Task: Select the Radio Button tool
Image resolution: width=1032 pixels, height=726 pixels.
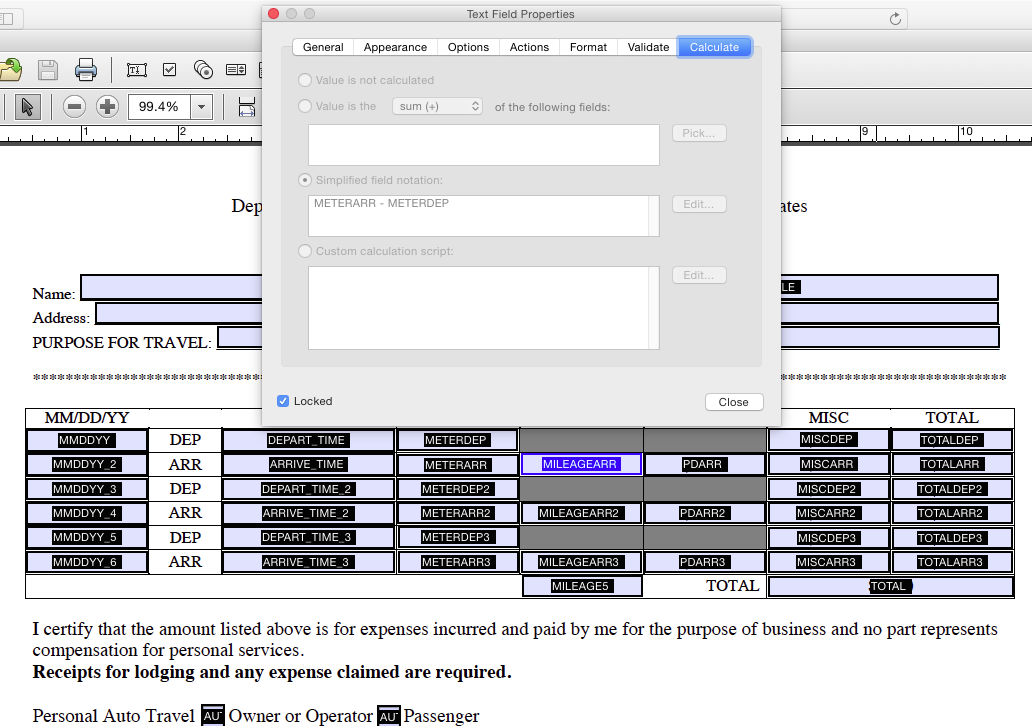Action: pyautogui.click(x=203, y=69)
